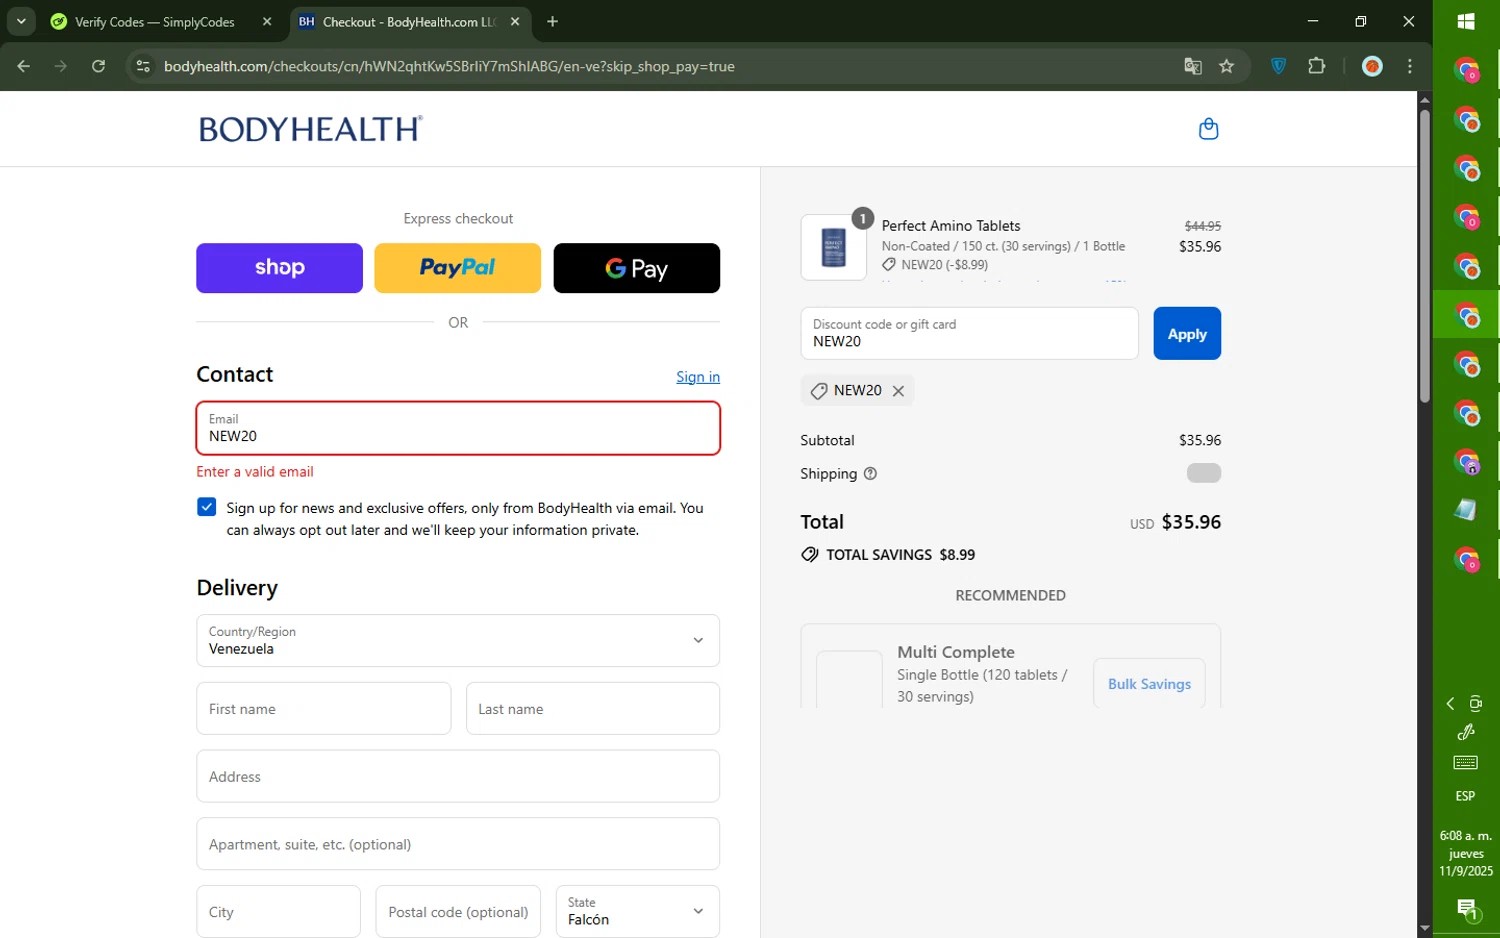
Task: Click the Email input field
Action: tap(458, 428)
